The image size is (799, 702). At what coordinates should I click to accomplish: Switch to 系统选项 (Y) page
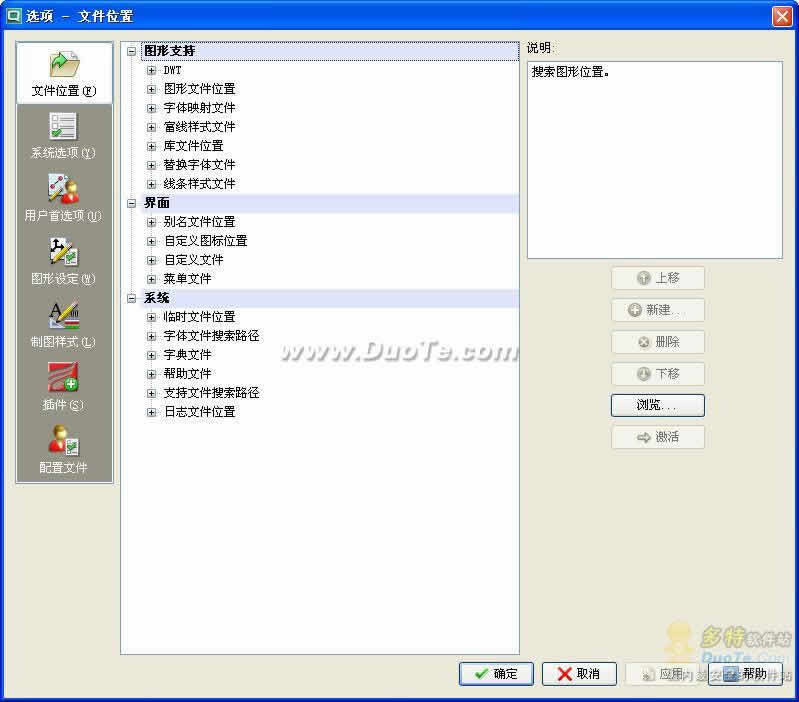tap(63, 136)
